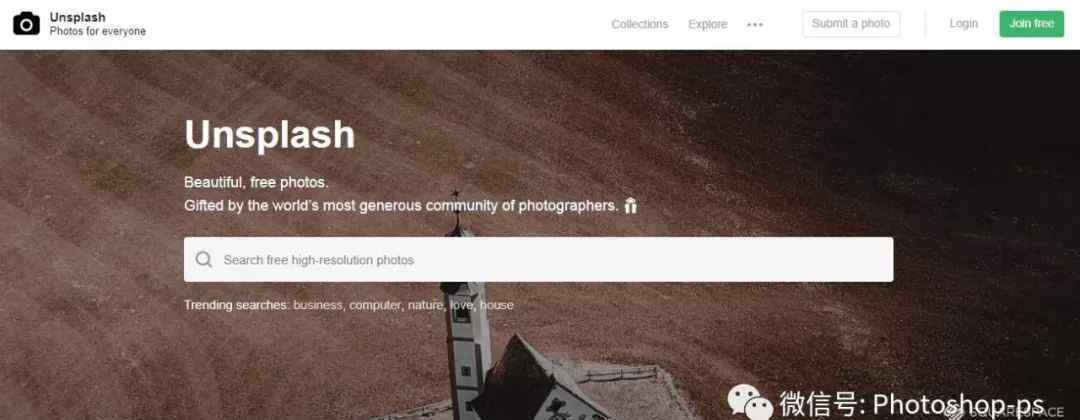Select the nature trending search
The width and height of the screenshot is (1080, 420).
pos(425,305)
